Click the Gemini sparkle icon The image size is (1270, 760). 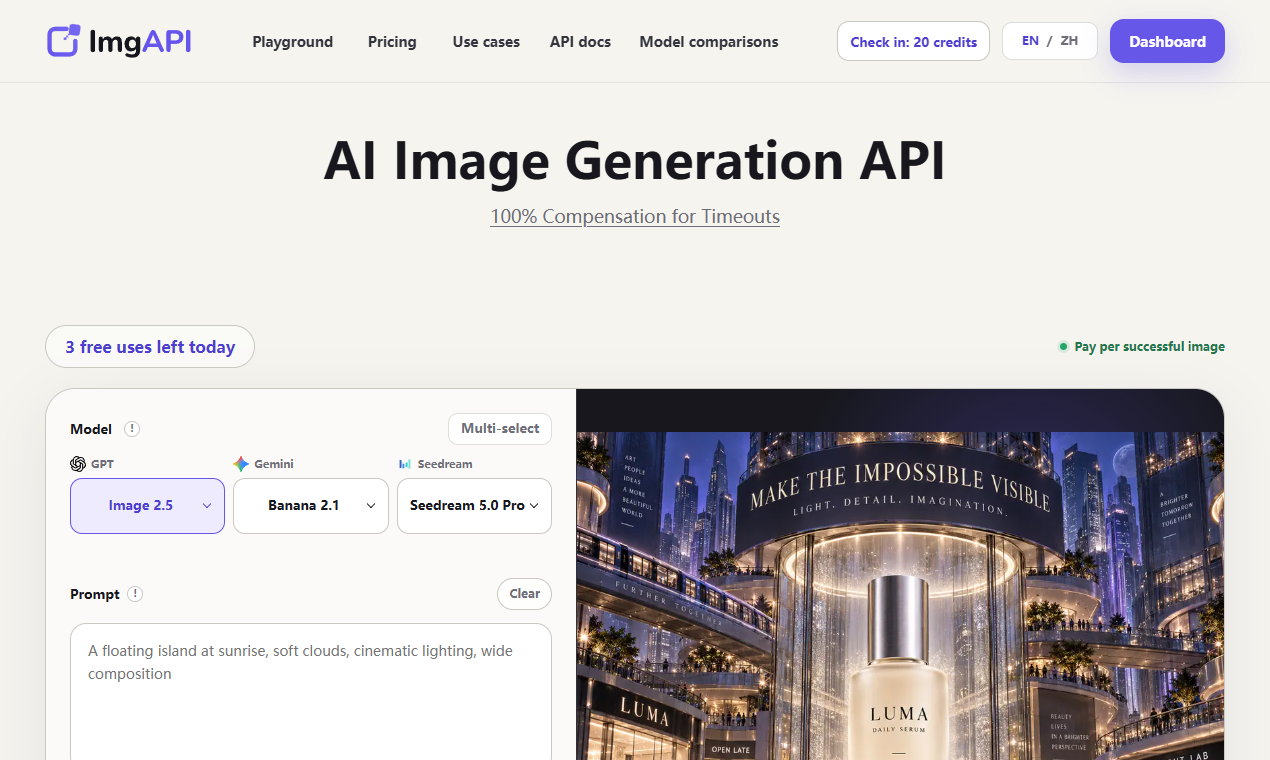[x=241, y=464]
